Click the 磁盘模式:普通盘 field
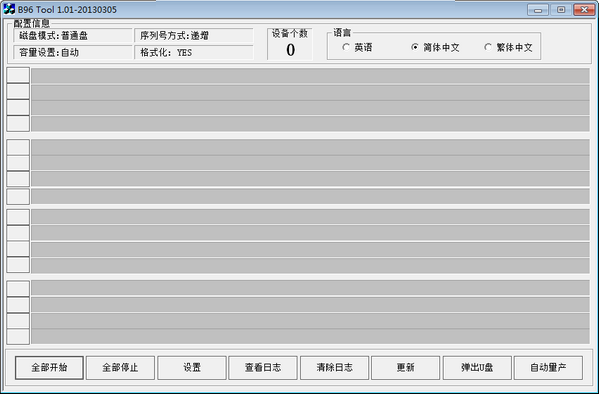Image resolution: width=599 pixels, height=394 pixels. (73, 36)
